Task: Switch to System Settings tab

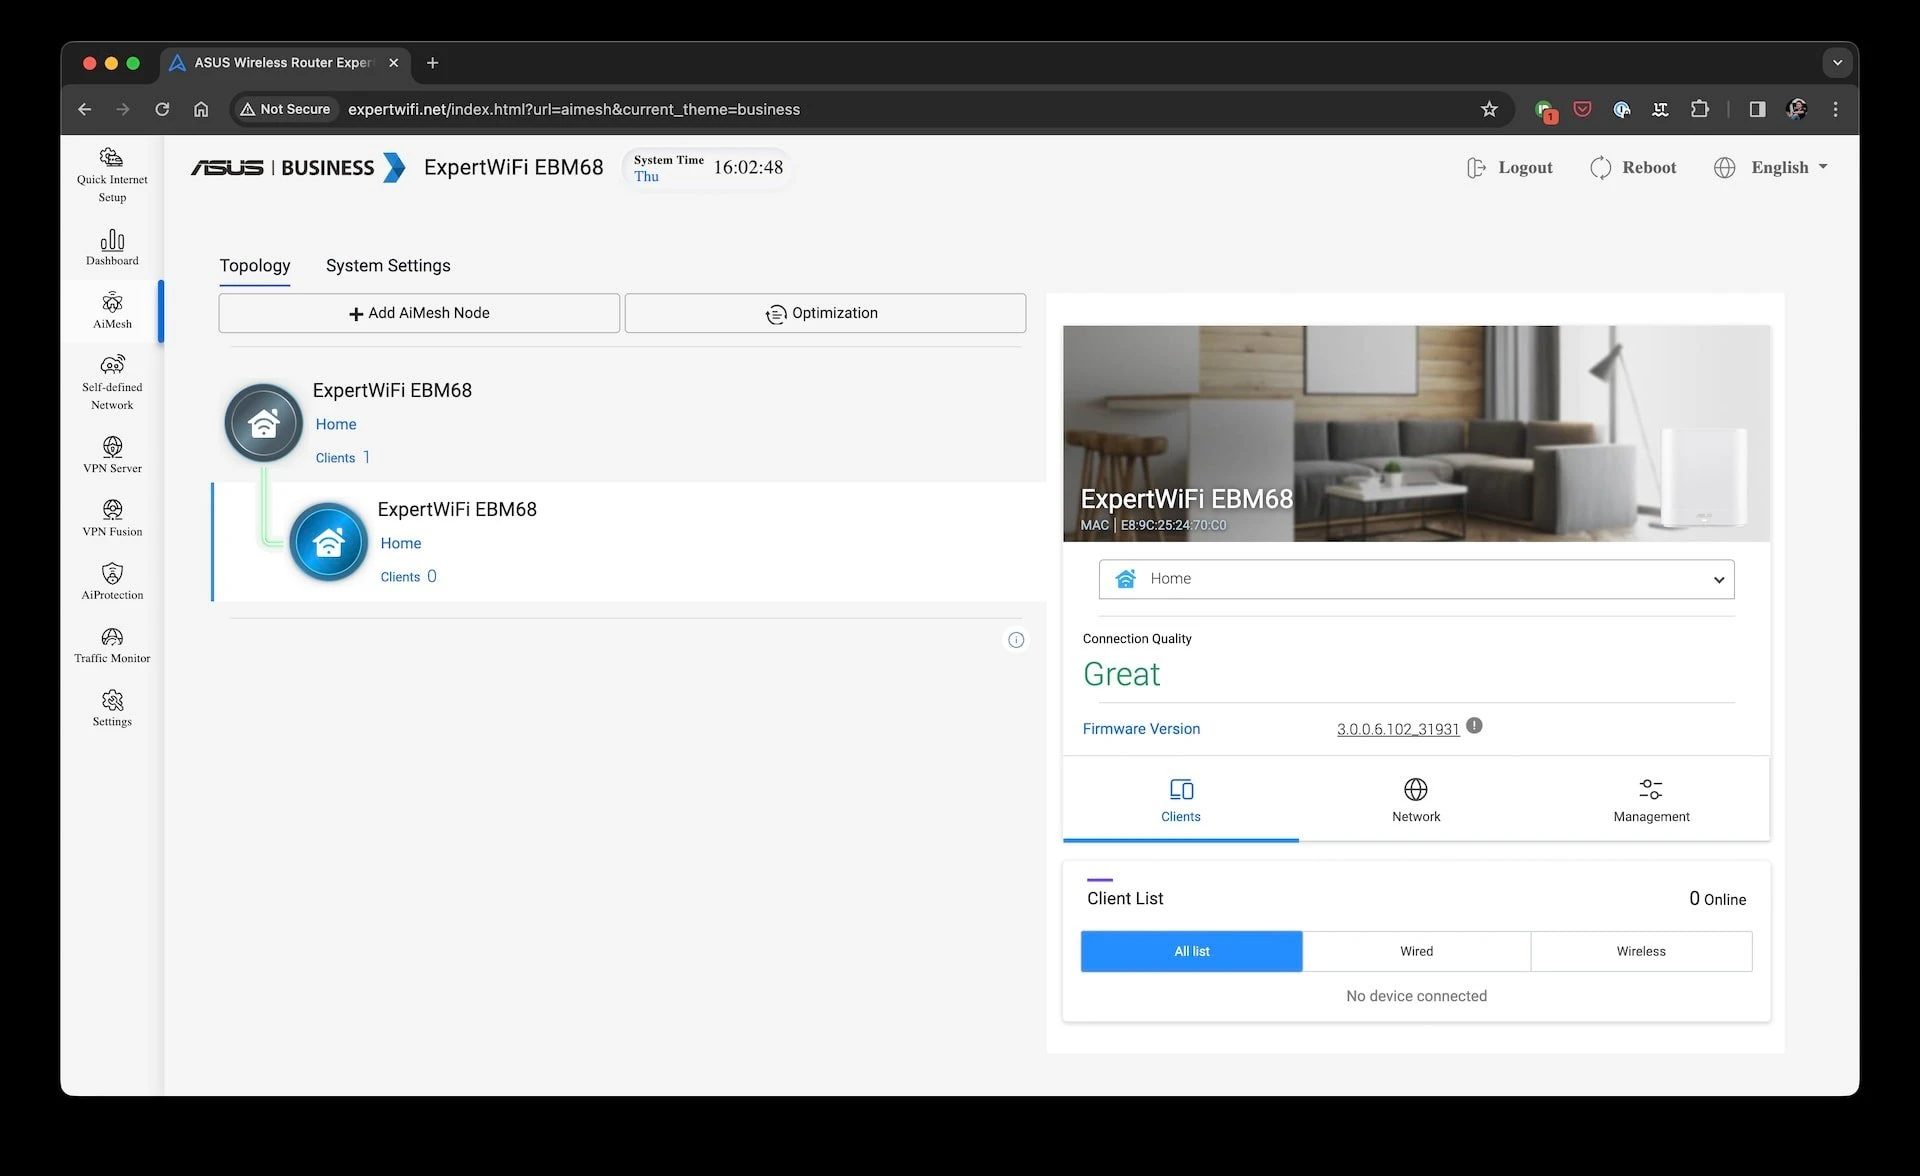Action: click(388, 266)
